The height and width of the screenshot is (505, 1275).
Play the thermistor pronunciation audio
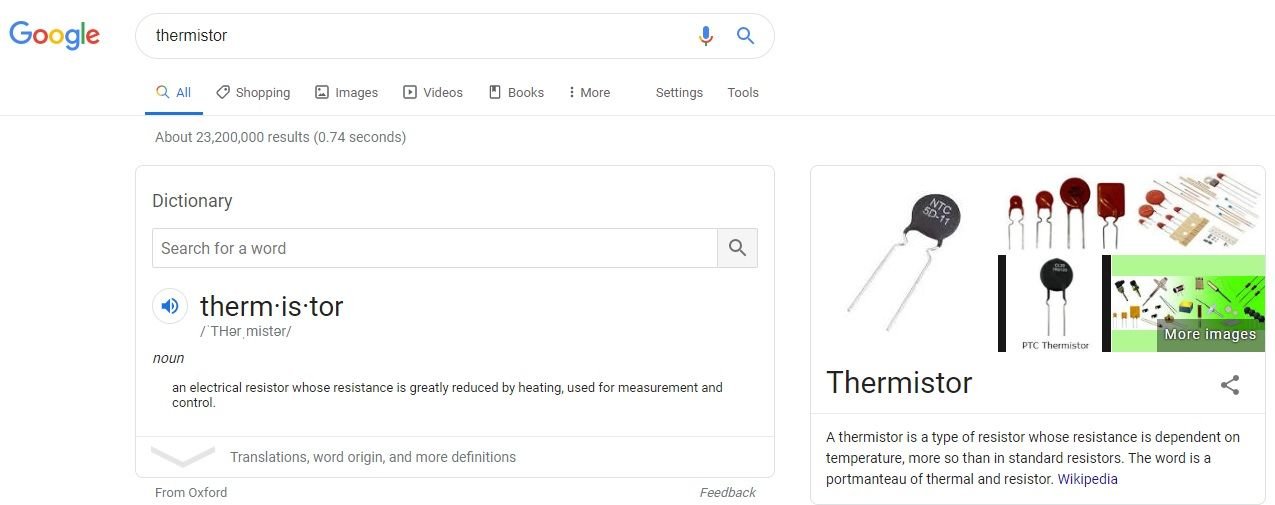pos(170,306)
